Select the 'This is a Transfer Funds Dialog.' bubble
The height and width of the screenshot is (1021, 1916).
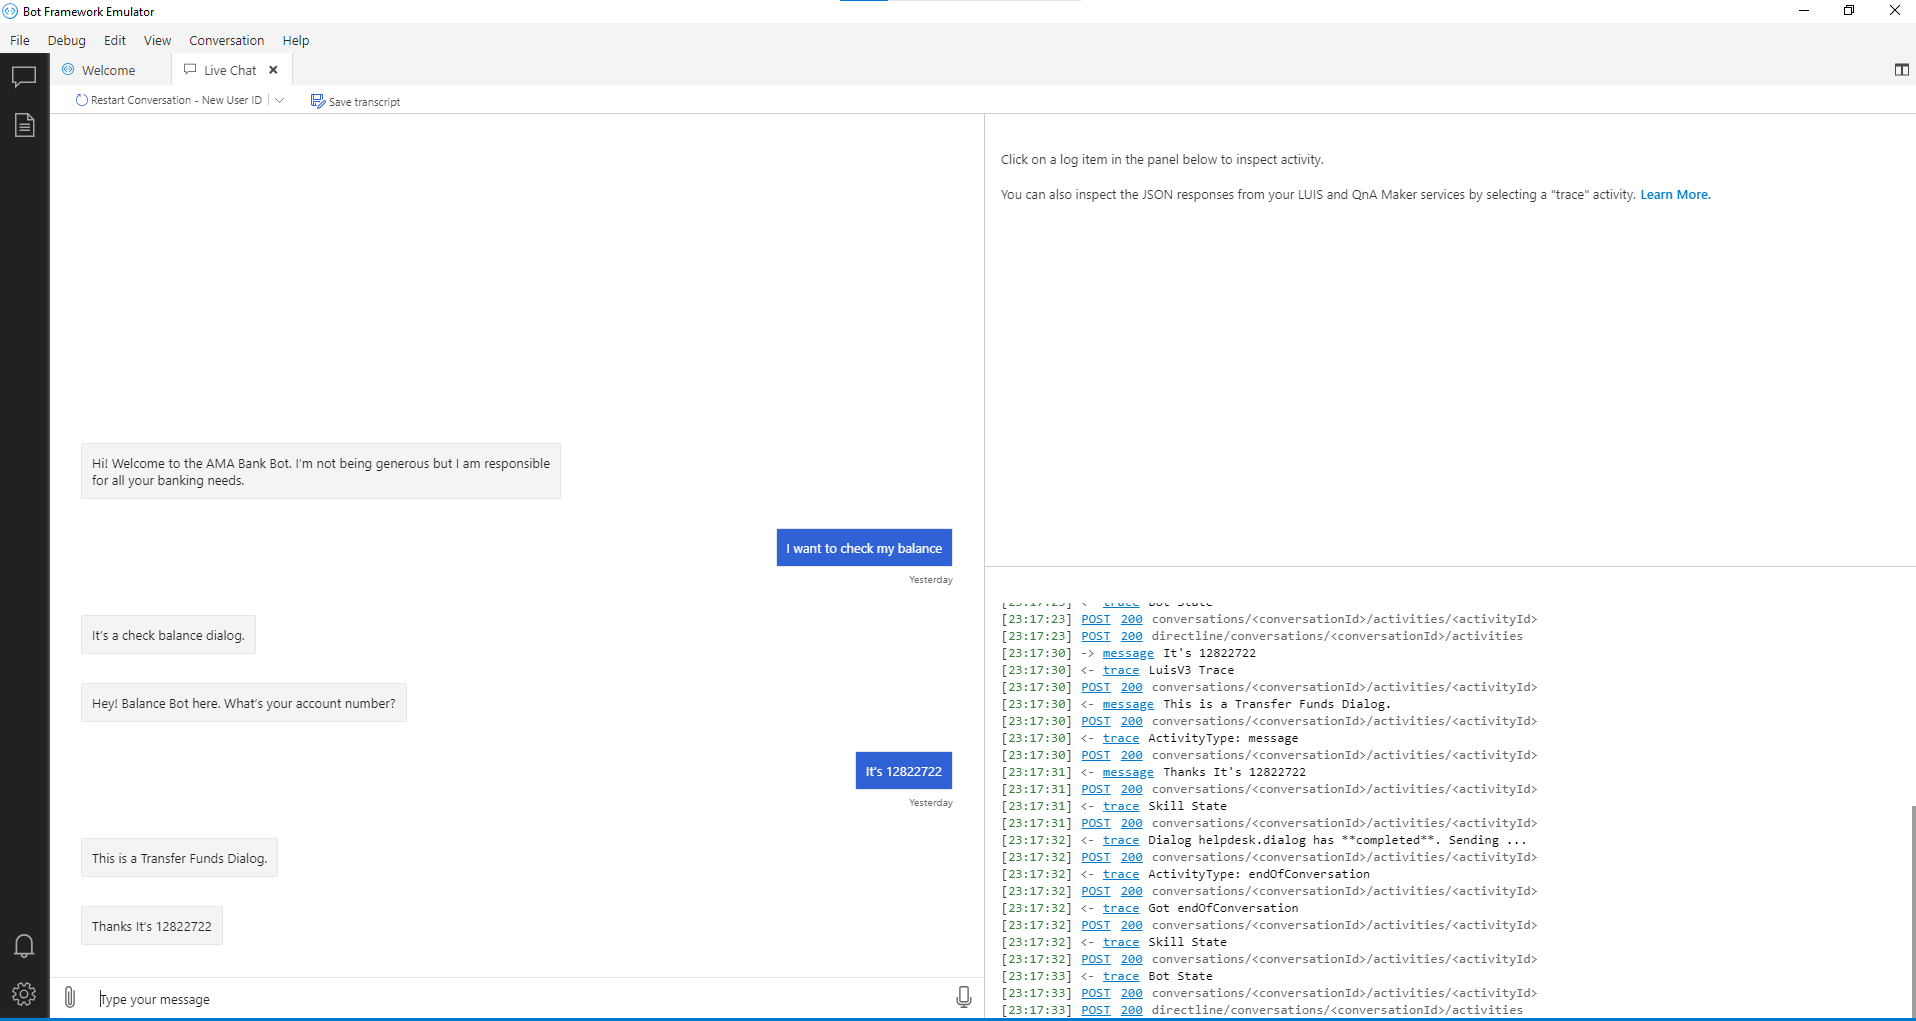tap(179, 858)
